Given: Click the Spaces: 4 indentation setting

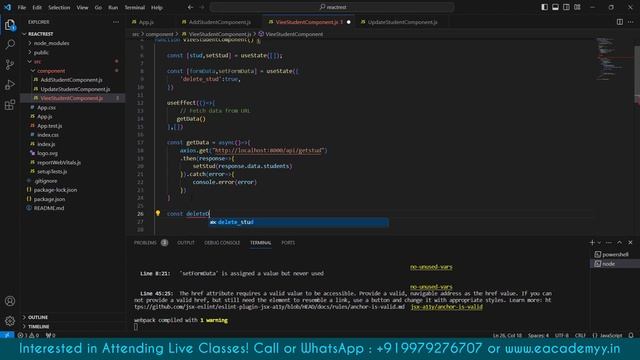Looking at the screenshot, I should click(538, 335).
